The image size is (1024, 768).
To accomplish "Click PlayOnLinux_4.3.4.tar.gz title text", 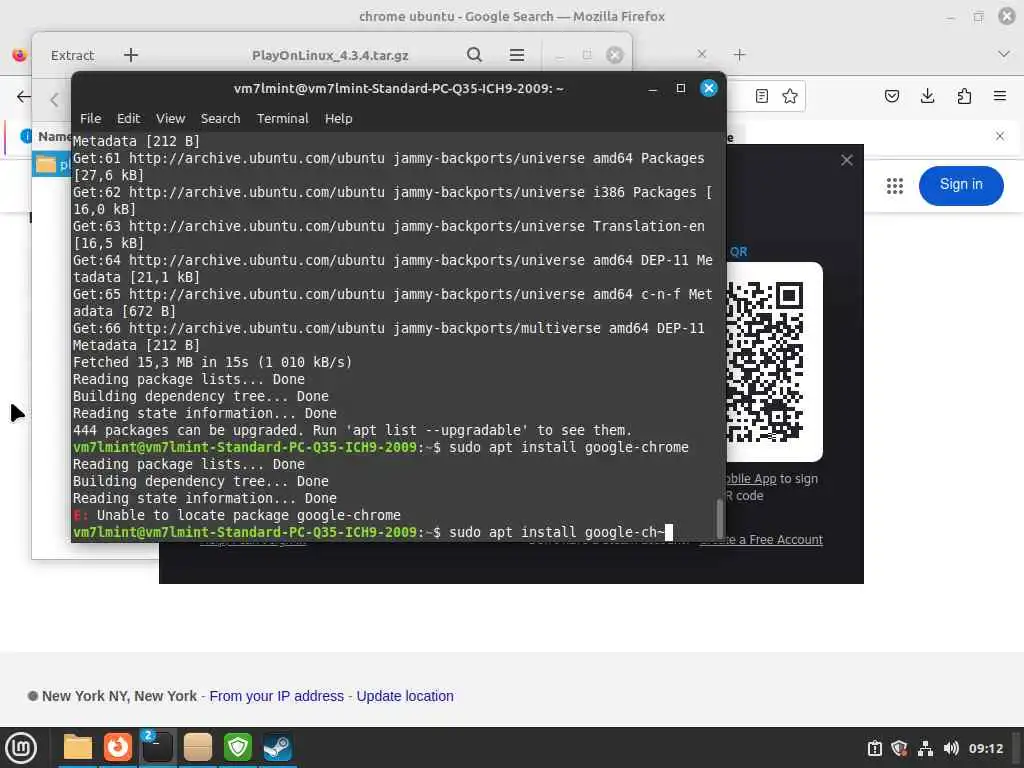I will pyautogui.click(x=330, y=56).
